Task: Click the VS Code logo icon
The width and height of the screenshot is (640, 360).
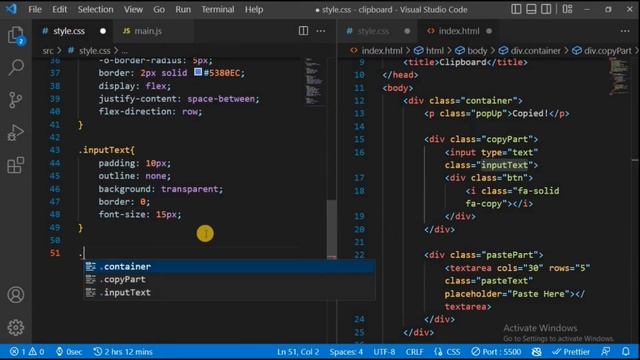Action: pyautogui.click(x=11, y=9)
